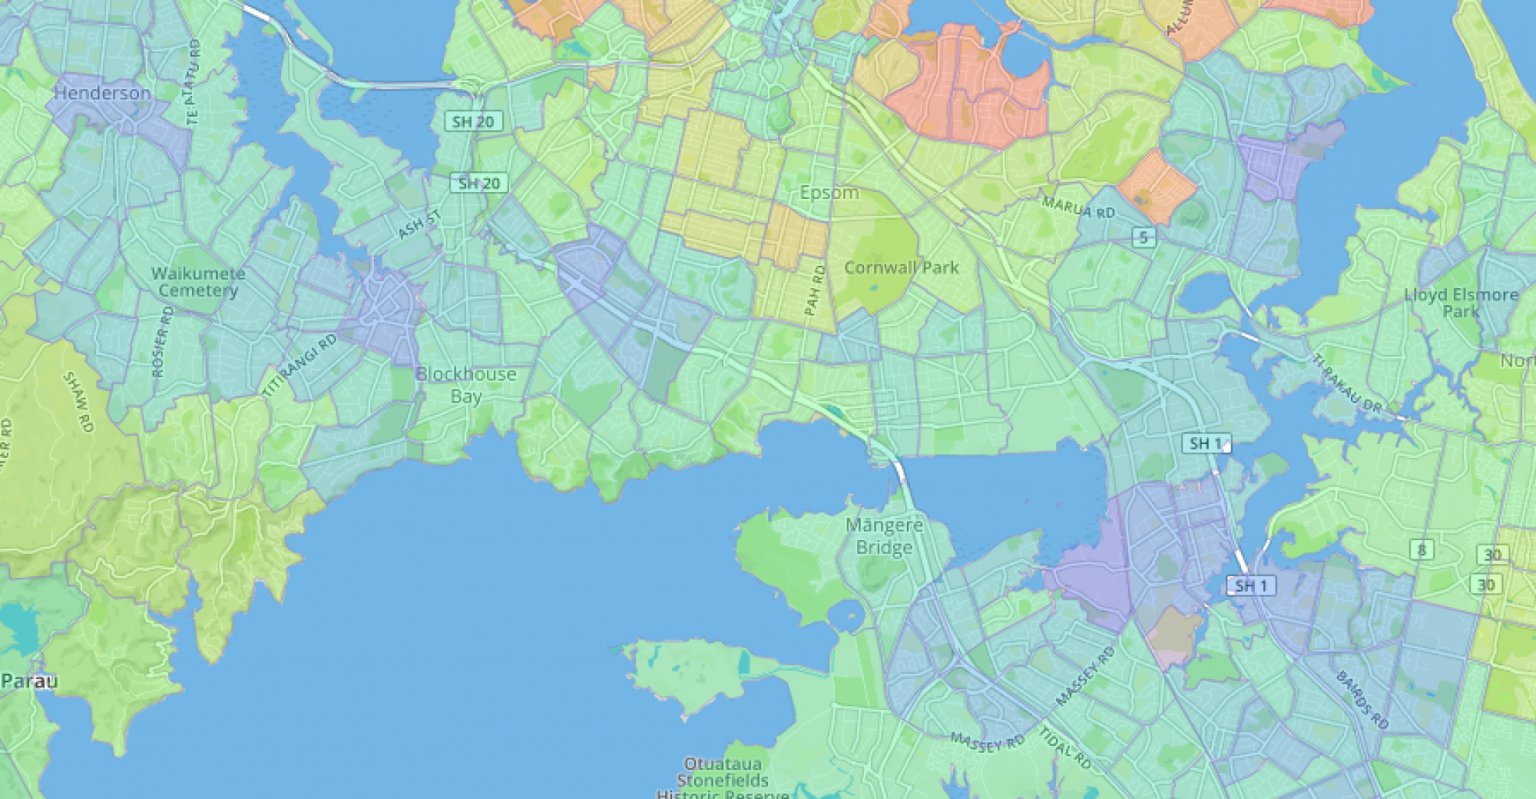Click the SH 20 shield nearest Ash St

pyautogui.click(x=479, y=183)
